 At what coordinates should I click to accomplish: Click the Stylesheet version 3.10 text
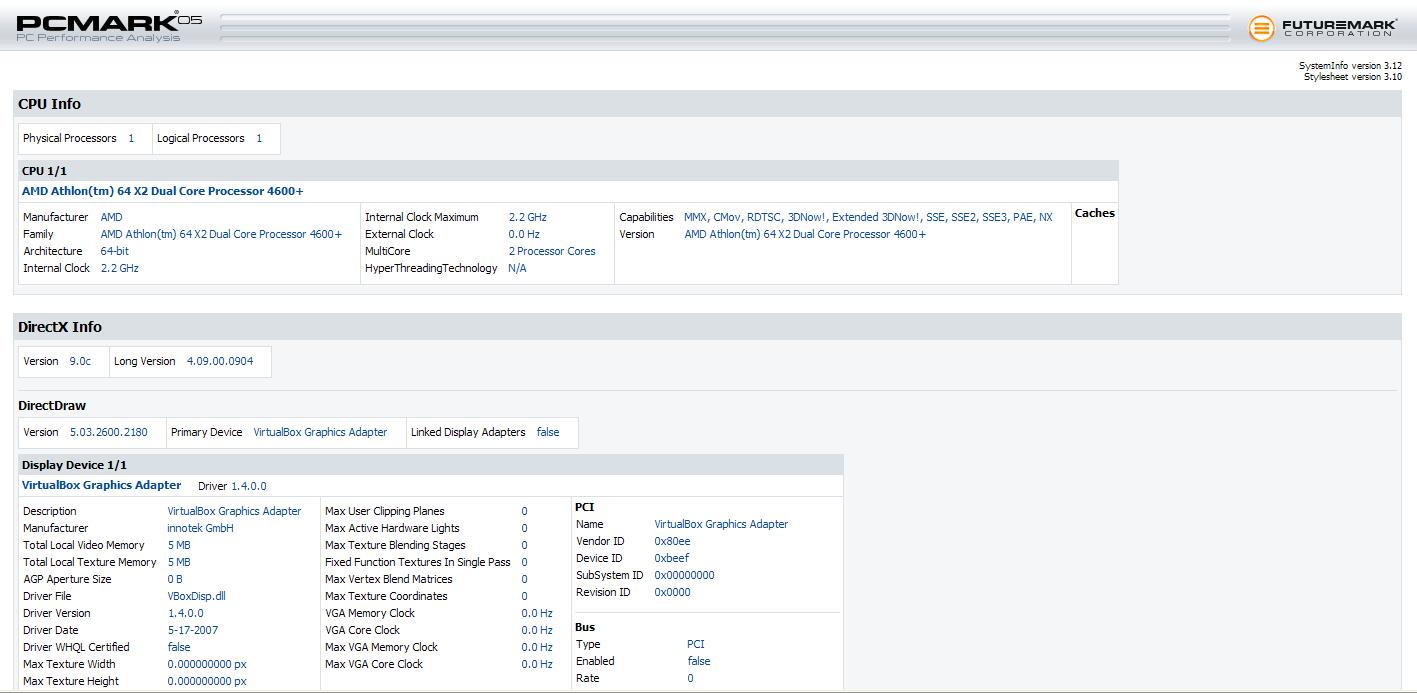1353,77
